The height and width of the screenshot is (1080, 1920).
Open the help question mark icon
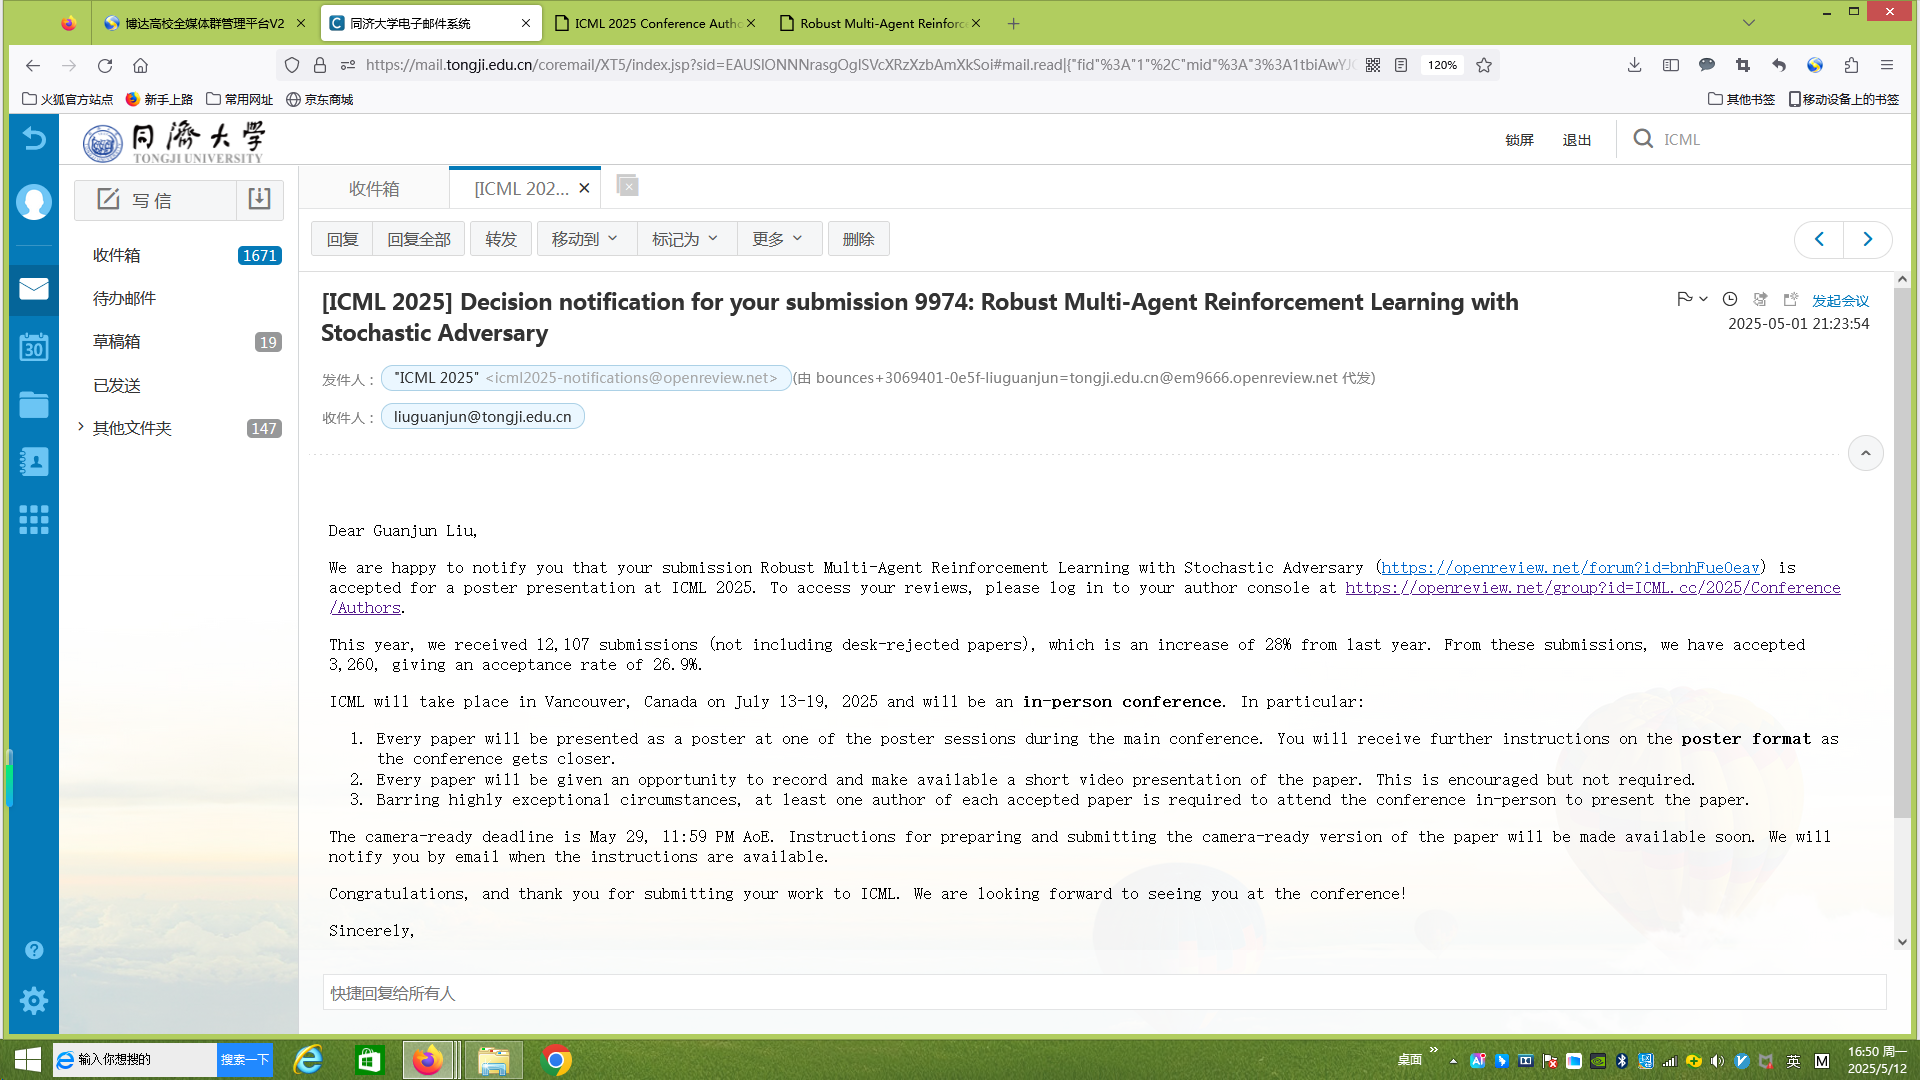[x=34, y=950]
